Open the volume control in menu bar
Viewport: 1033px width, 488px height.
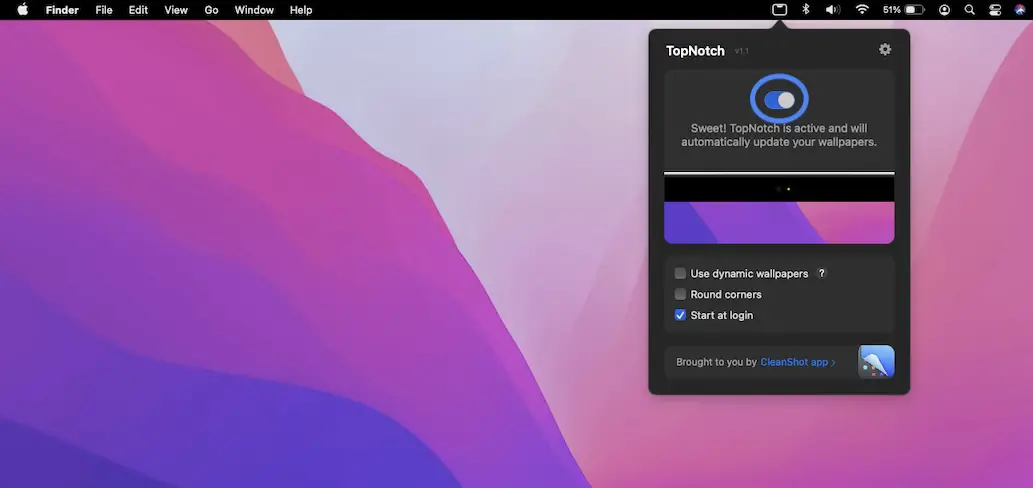point(832,10)
